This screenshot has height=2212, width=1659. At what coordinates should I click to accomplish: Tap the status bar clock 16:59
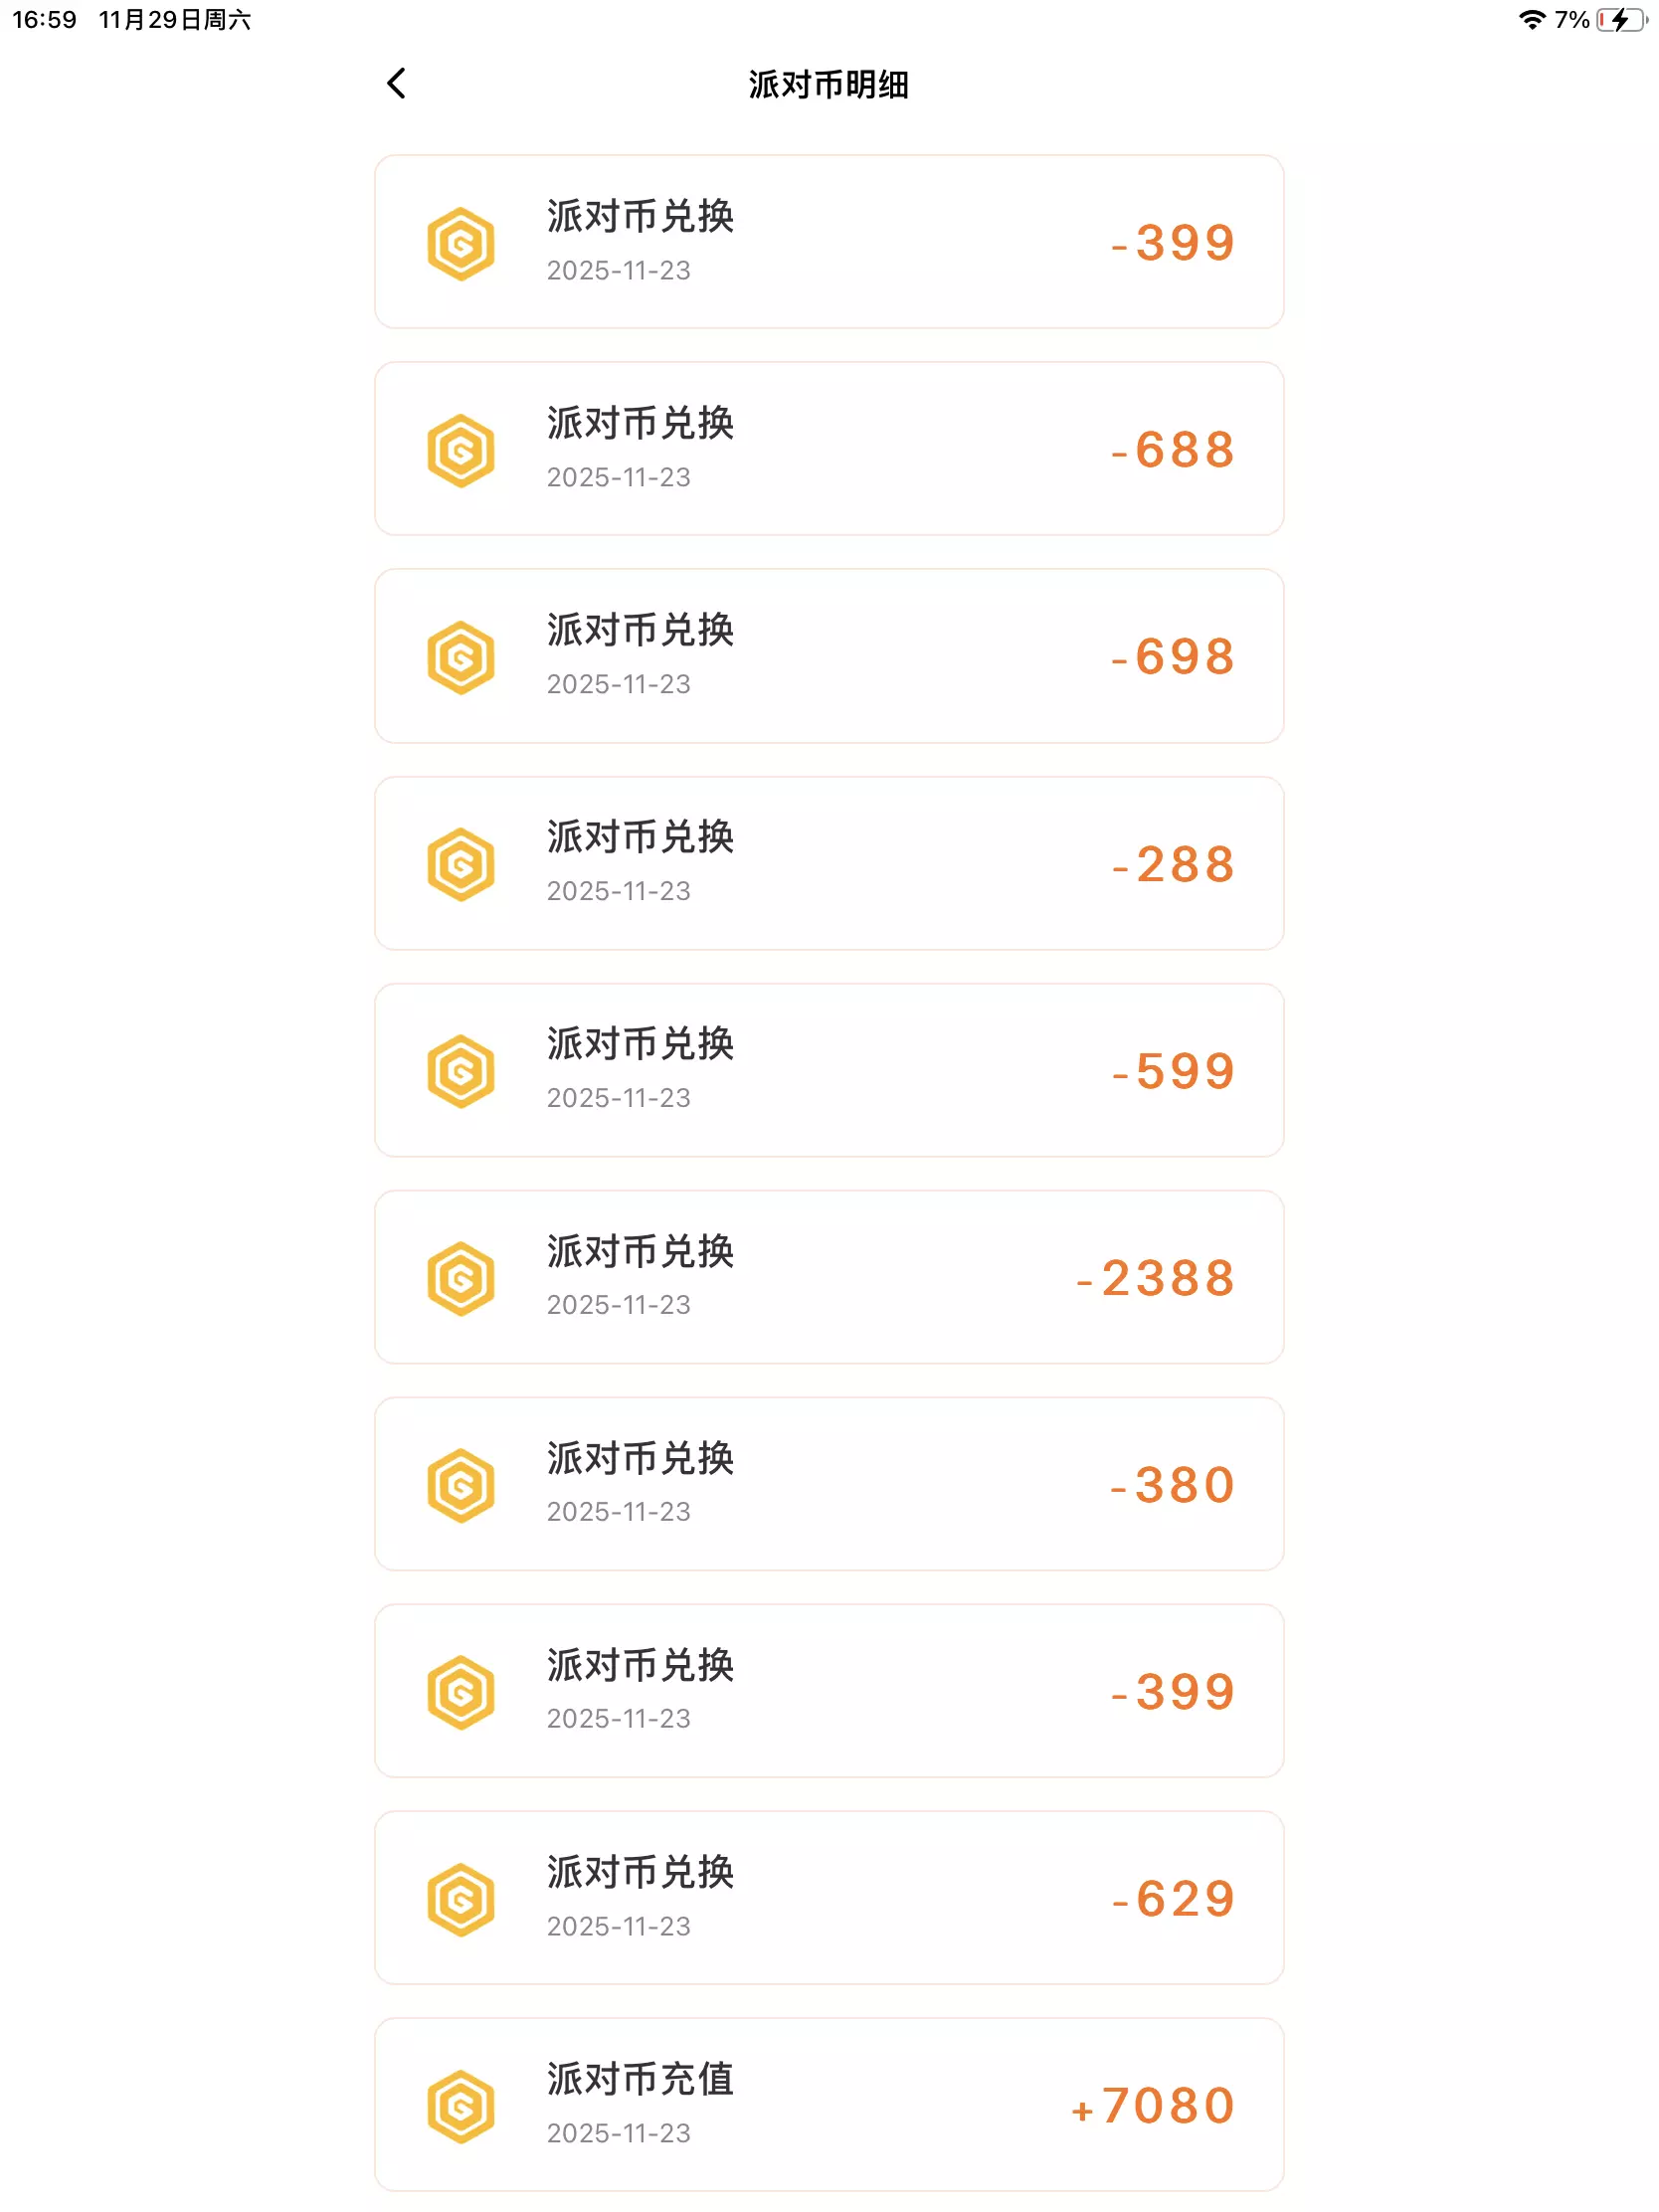click(44, 20)
